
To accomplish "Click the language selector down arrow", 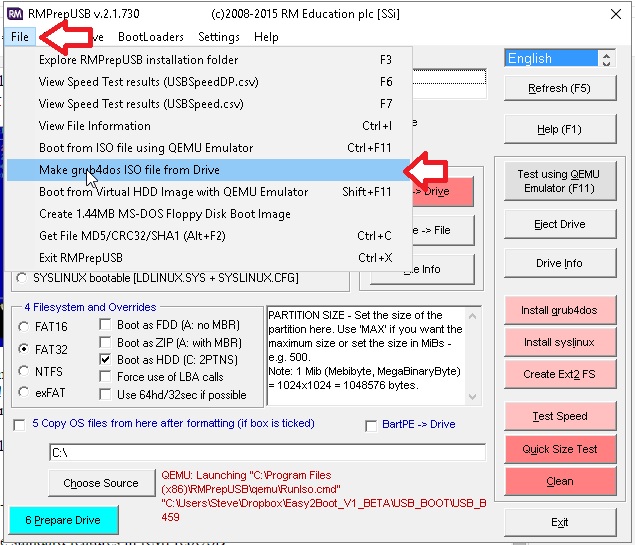I will (x=606, y=63).
